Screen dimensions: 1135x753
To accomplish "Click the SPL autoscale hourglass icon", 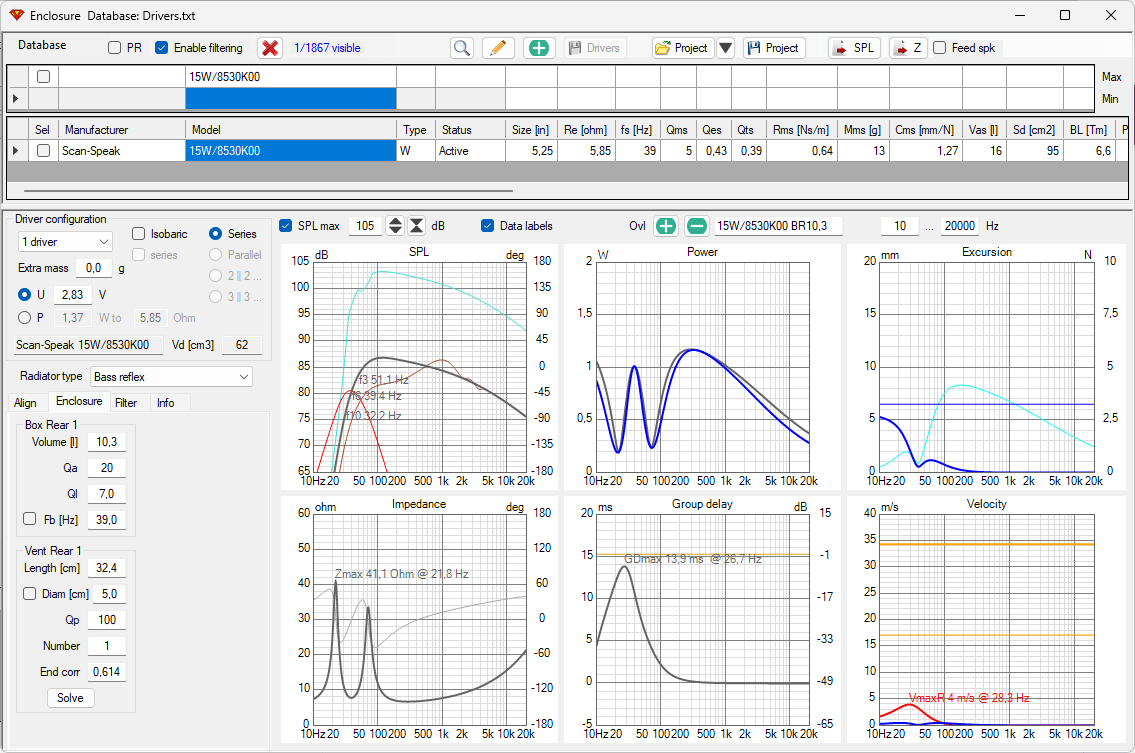I will pyautogui.click(x=417, y=225).
